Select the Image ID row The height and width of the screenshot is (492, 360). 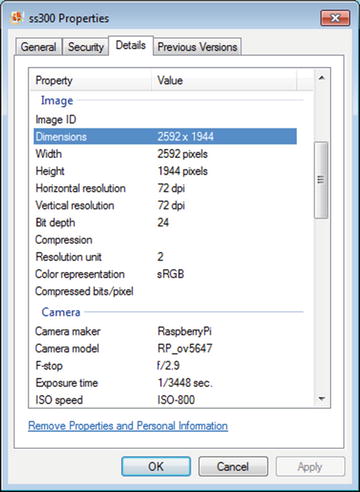(x=165, y=119)
